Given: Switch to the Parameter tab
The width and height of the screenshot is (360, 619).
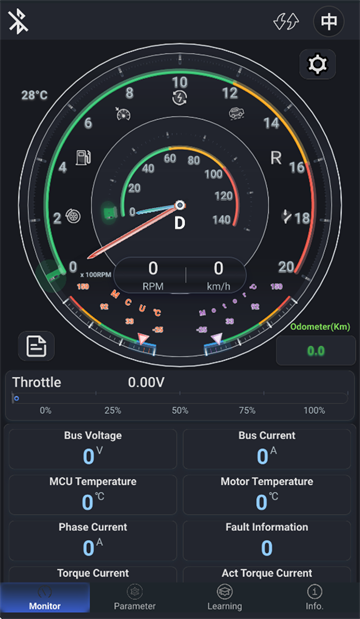Looking at the screenshot, I should 135,598.
